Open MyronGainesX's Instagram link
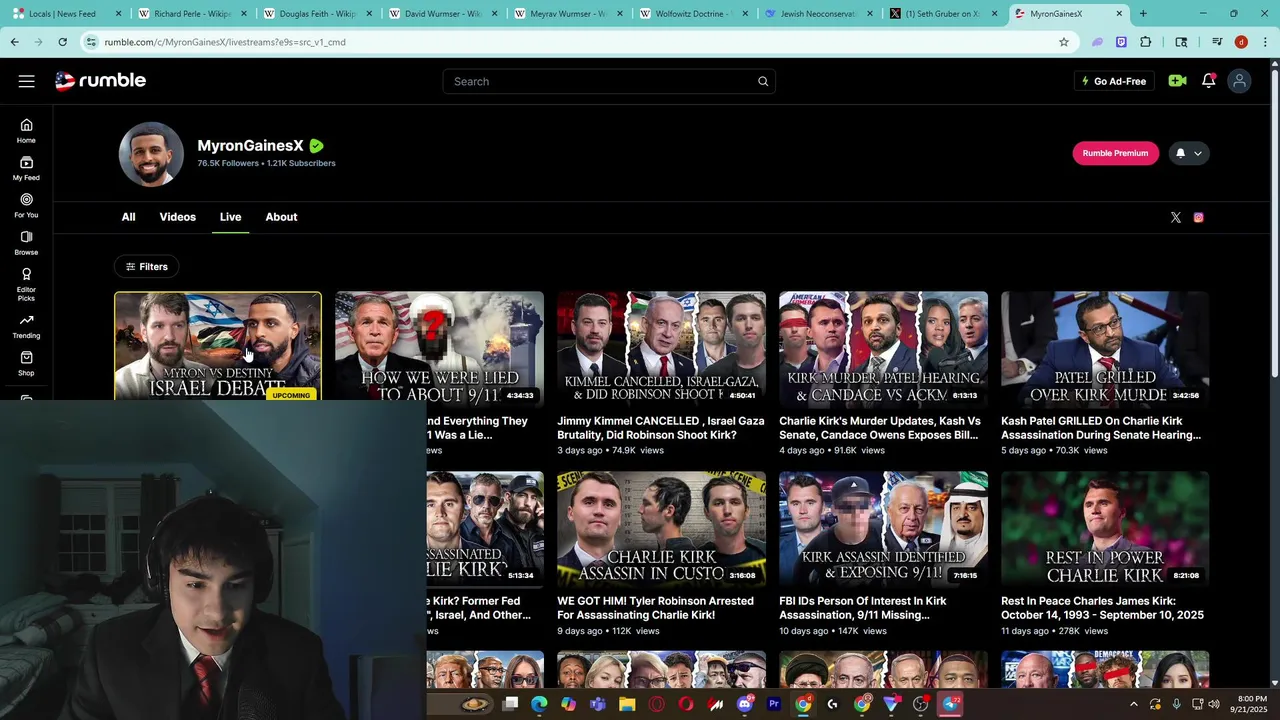Image resolution: width=1280 pixels, height=720 pixels. [1198, 217]
